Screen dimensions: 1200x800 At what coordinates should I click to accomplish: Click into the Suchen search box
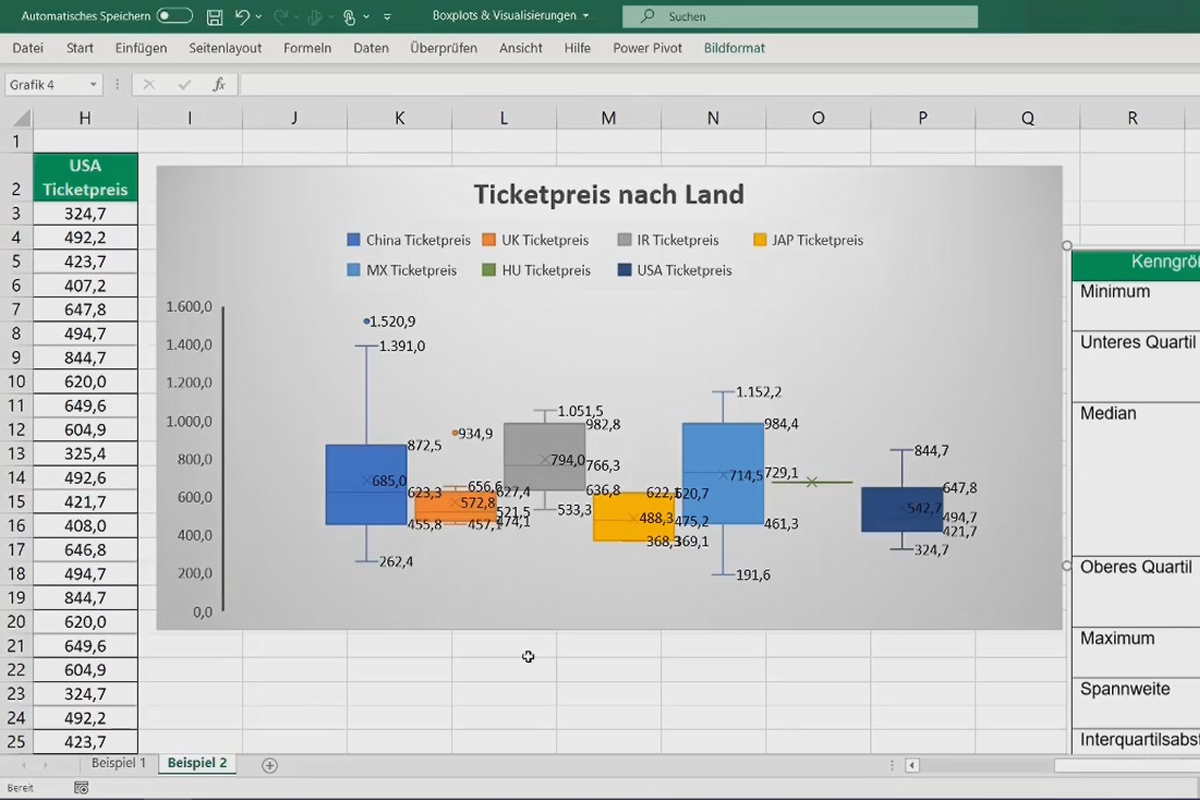point(800,16)
